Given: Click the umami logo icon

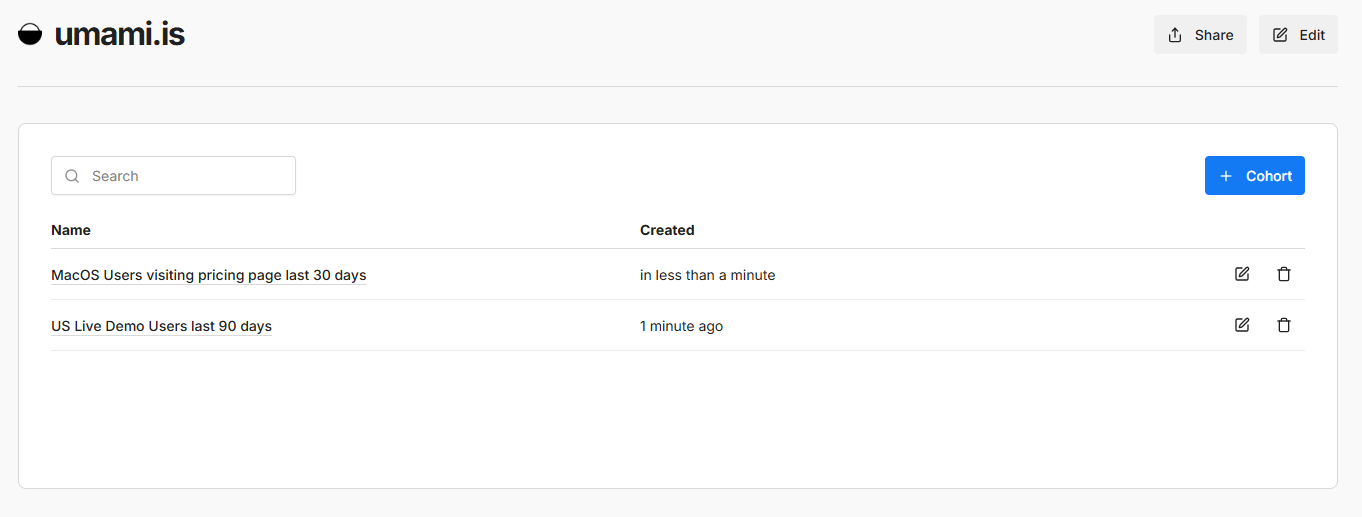Looking at the screenshot, I should [x=30, y=34].
